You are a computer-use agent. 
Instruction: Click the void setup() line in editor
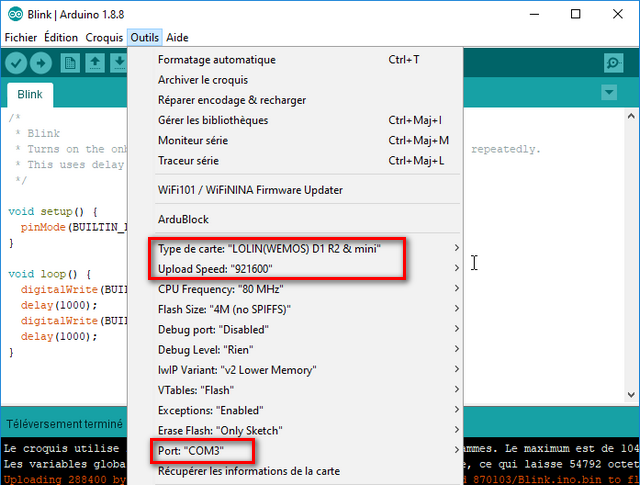(53, 211)
